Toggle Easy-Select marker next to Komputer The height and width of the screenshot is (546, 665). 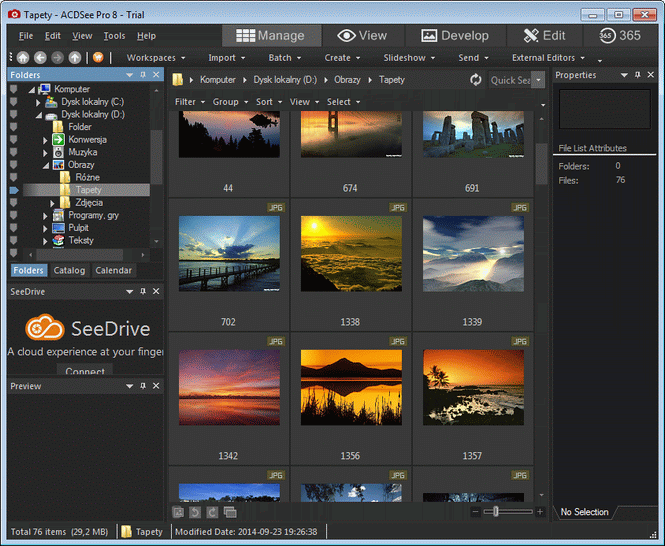coord(14,89)
